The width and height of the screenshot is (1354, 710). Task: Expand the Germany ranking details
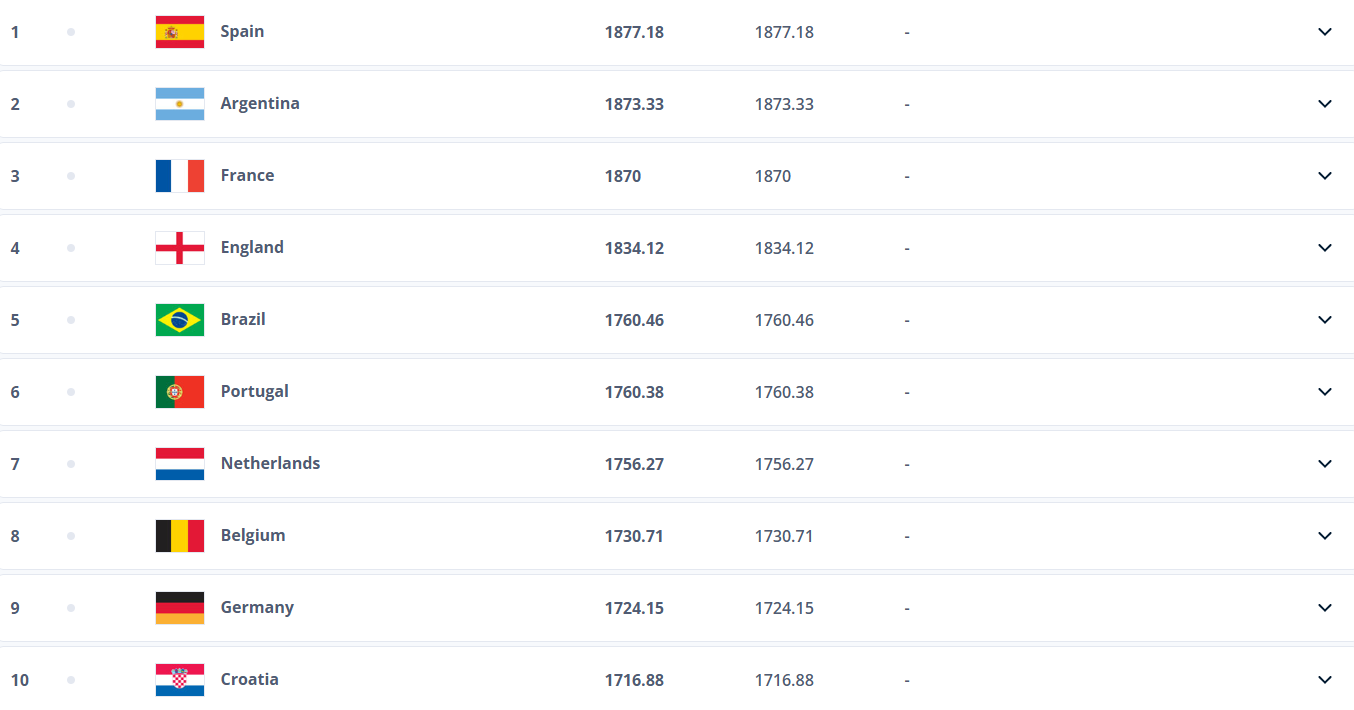1325,608
